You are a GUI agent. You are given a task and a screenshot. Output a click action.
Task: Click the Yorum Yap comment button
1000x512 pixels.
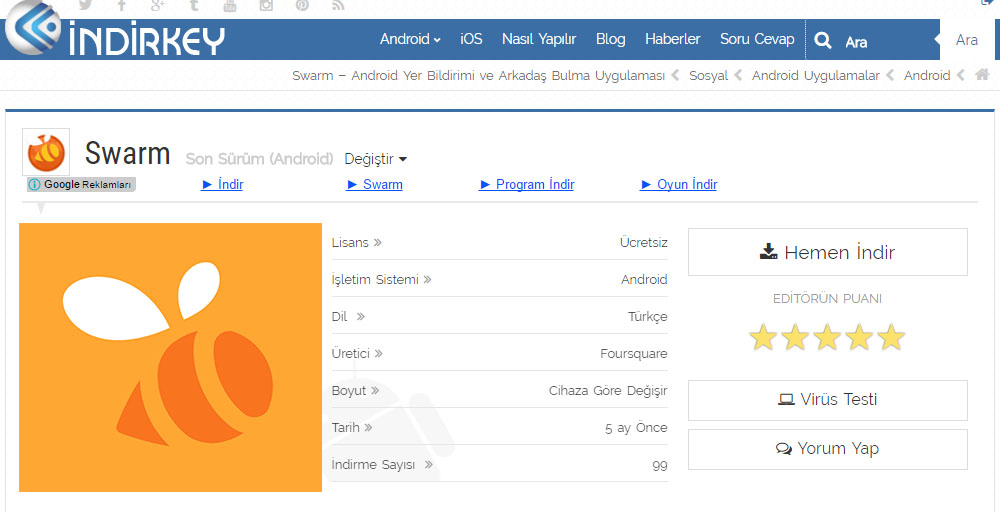(x=828, y=449)
